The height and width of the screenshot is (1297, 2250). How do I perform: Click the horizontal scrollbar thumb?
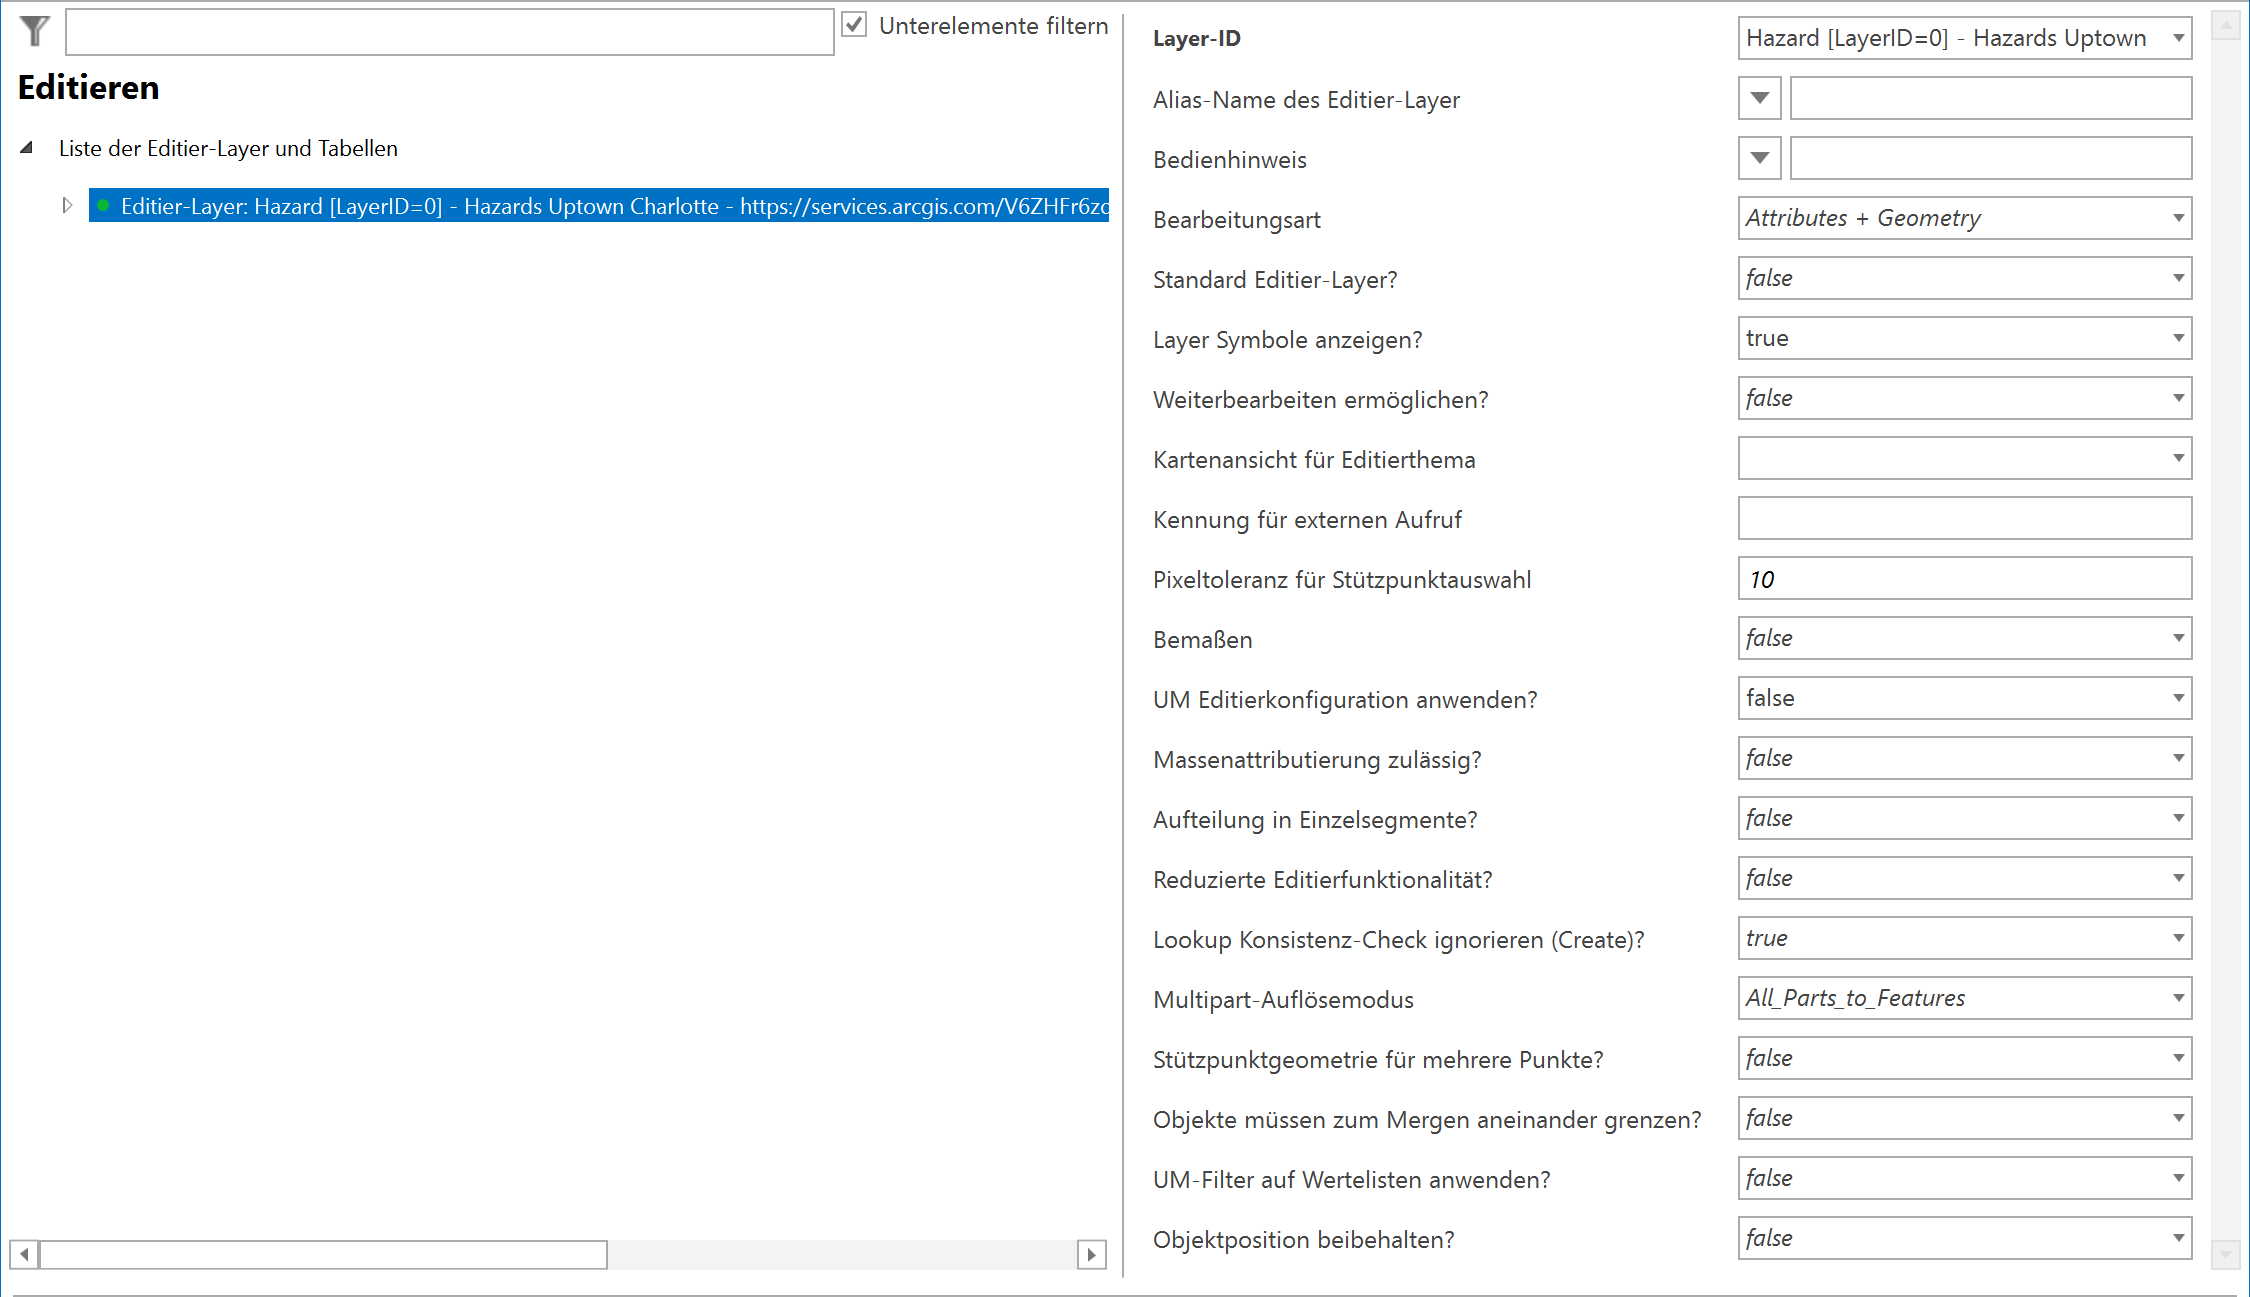click(x=322, y=1254)
